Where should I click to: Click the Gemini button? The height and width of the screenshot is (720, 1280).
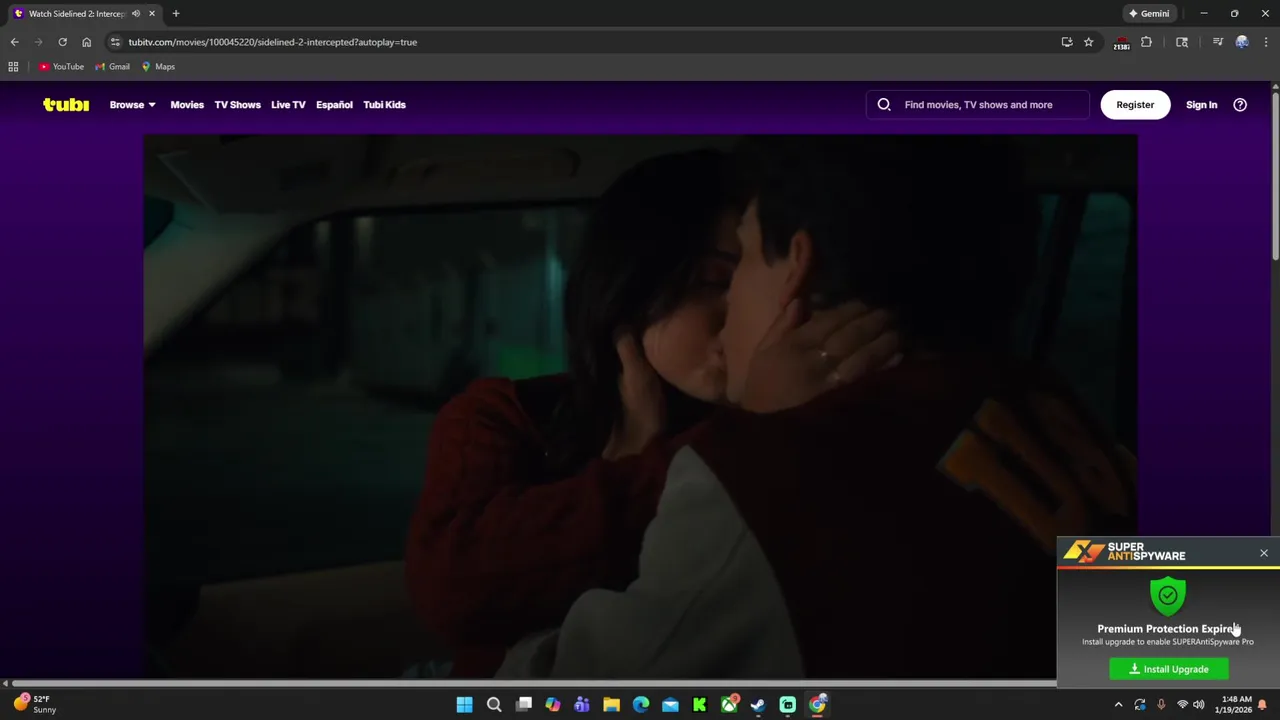1148,13
